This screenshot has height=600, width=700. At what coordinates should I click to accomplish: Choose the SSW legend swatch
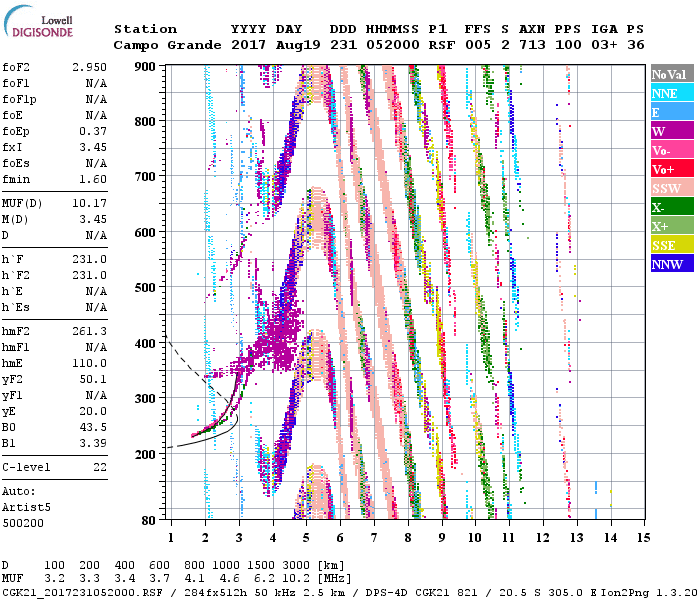point(671,188)
